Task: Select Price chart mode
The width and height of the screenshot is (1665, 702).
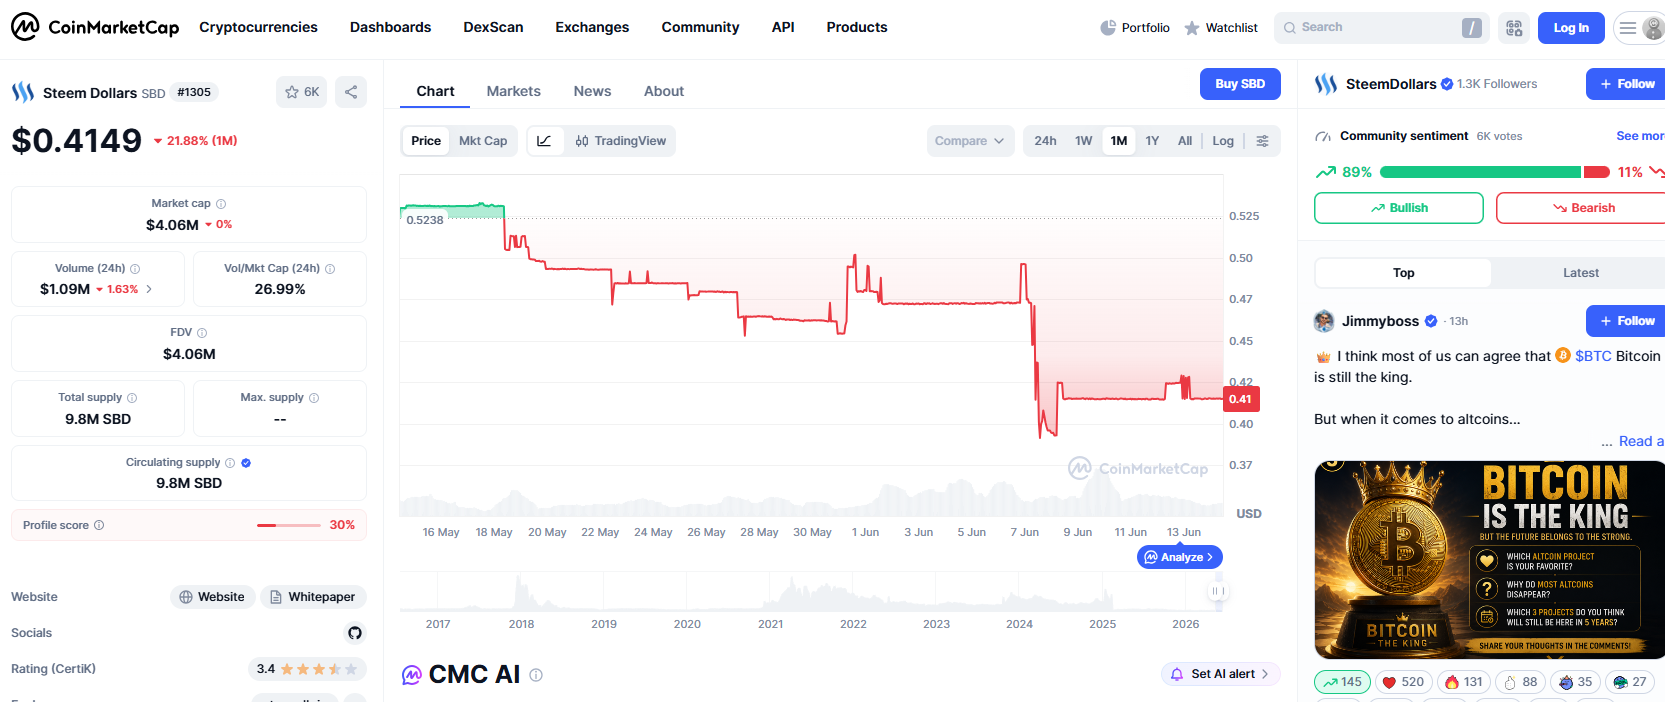Action: pos(426,141)
